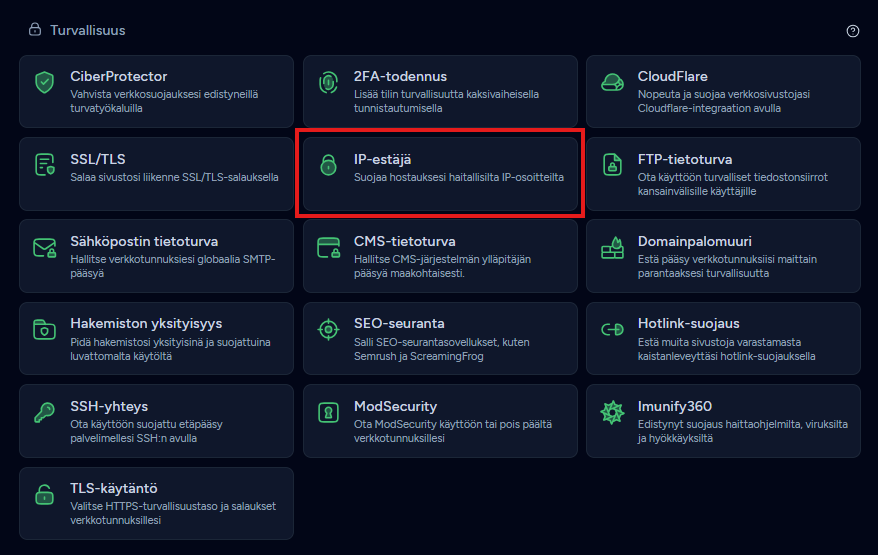Open the CMS-tietoturva title
The image size is (878, 555).
point(405,241)
